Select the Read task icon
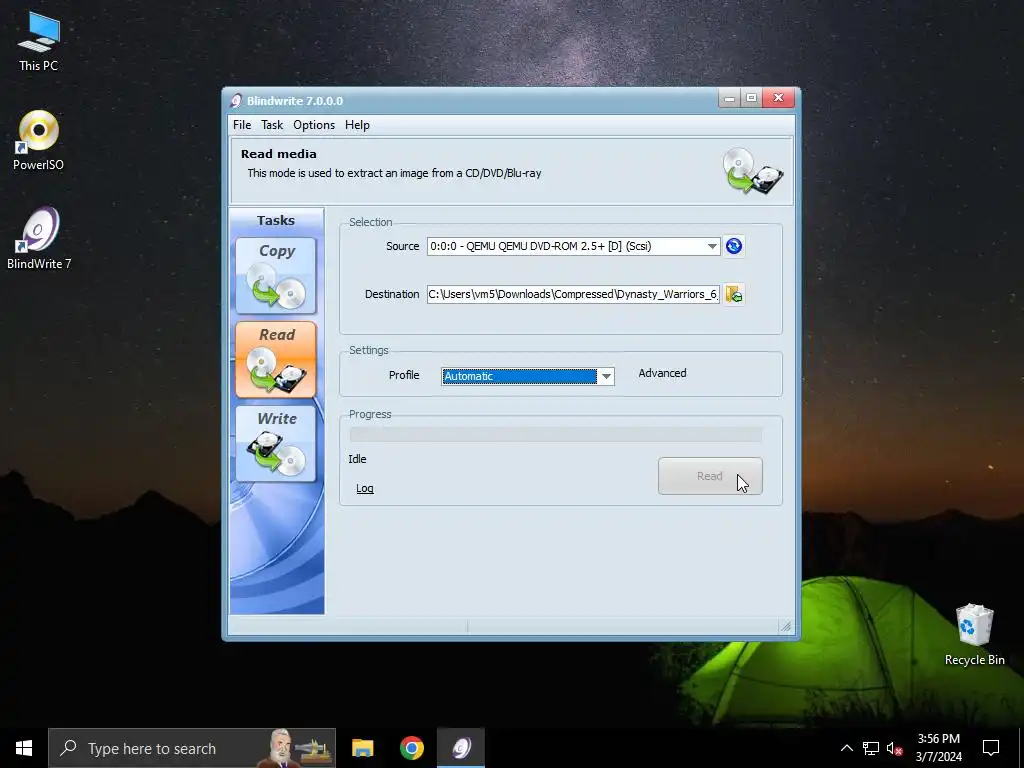Screen dimensions: 1024x768 pyautogui.click(x=276, y=359)
